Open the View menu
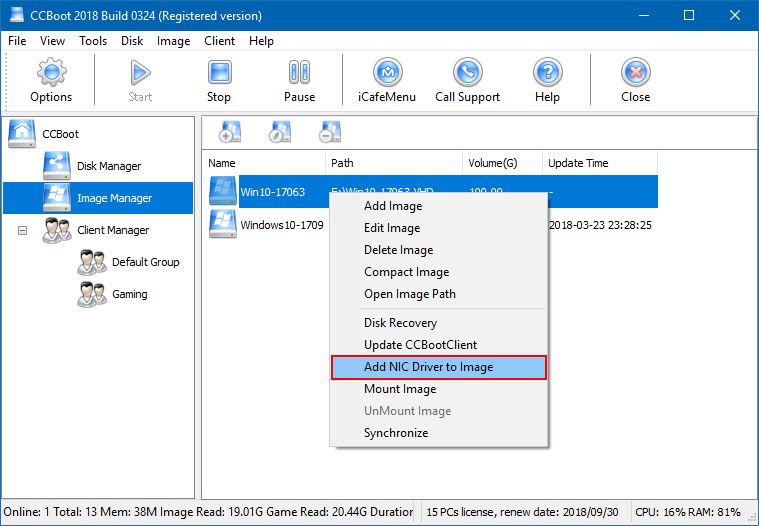 (x=52, y=41)
